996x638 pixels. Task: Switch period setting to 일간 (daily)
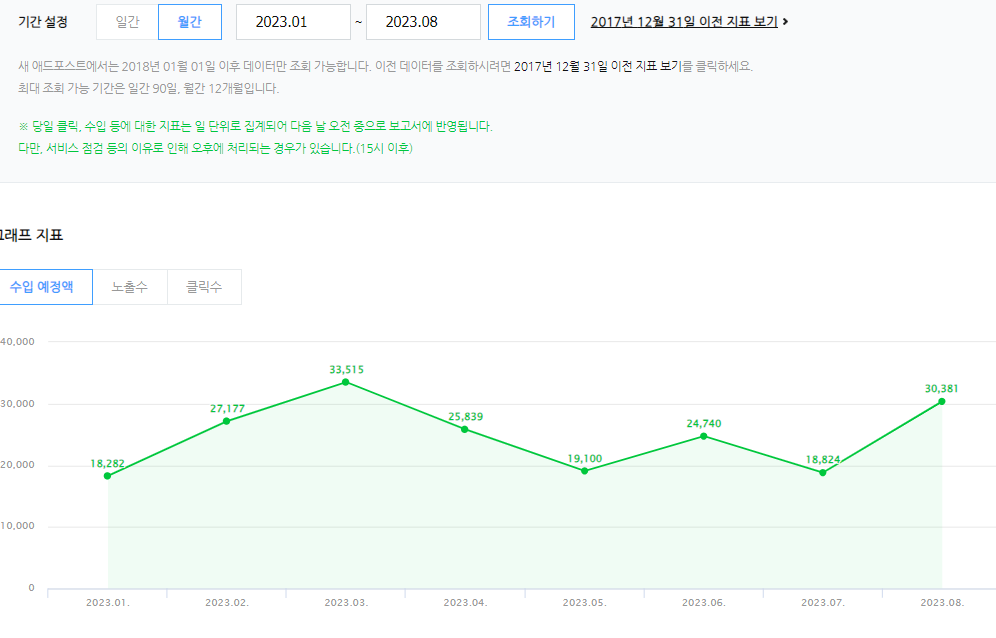click(x=127, y=22)
